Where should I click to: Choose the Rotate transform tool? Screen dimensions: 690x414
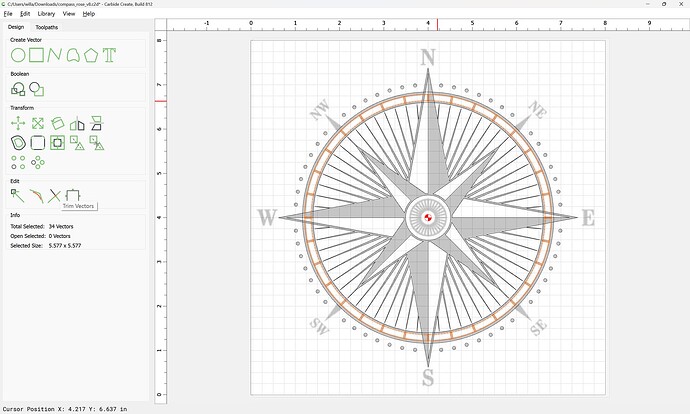[x=57, y=123]
